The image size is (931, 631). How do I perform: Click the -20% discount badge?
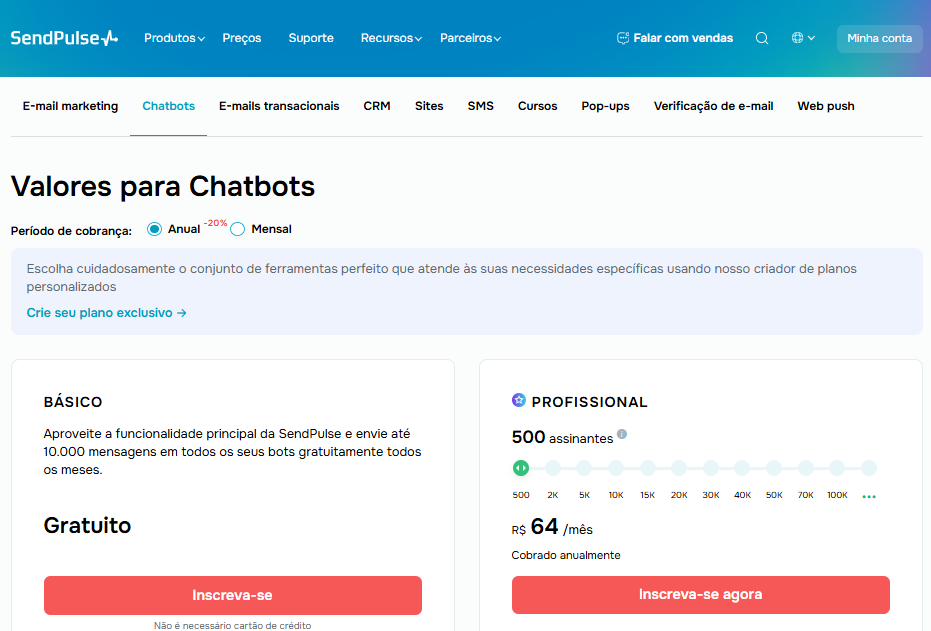point(216,223)
